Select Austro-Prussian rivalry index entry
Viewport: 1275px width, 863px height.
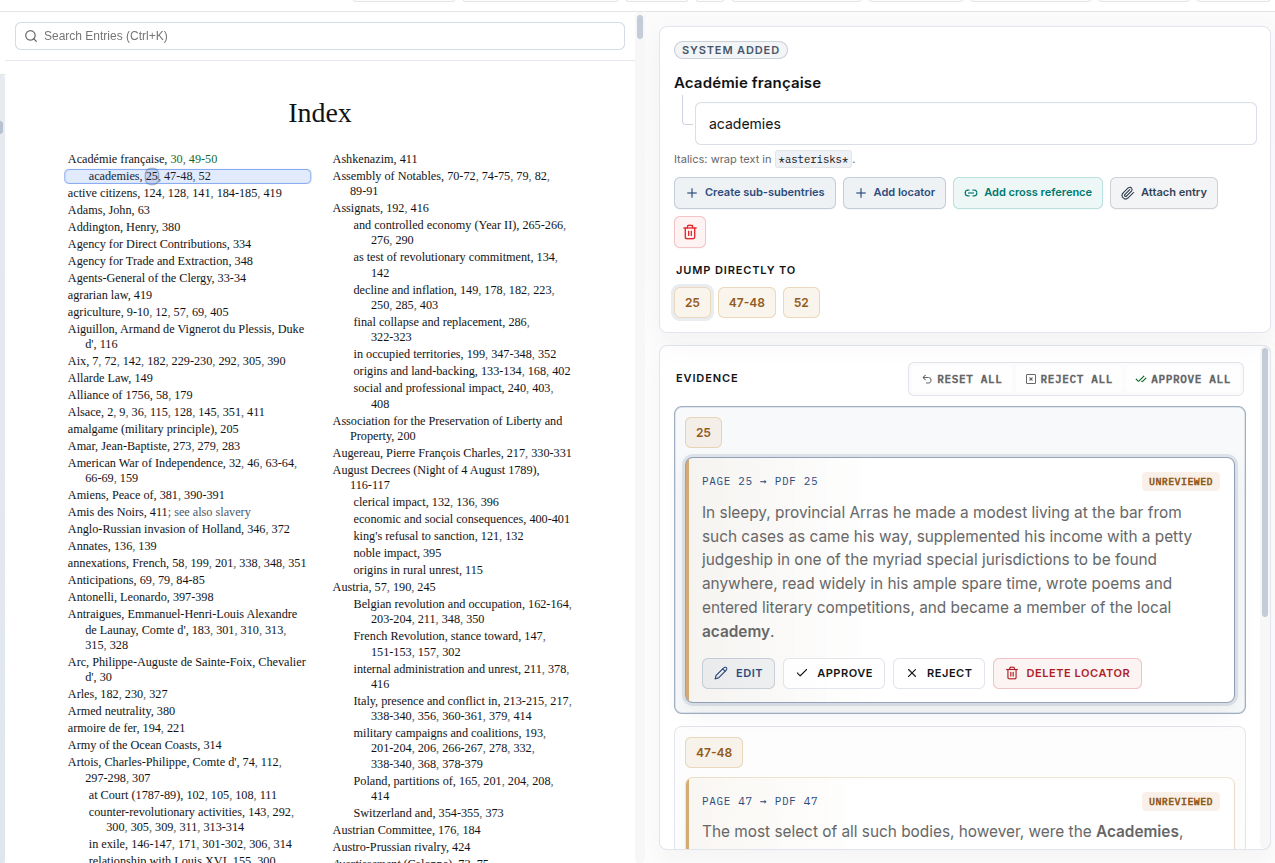[x=401, y=847]
